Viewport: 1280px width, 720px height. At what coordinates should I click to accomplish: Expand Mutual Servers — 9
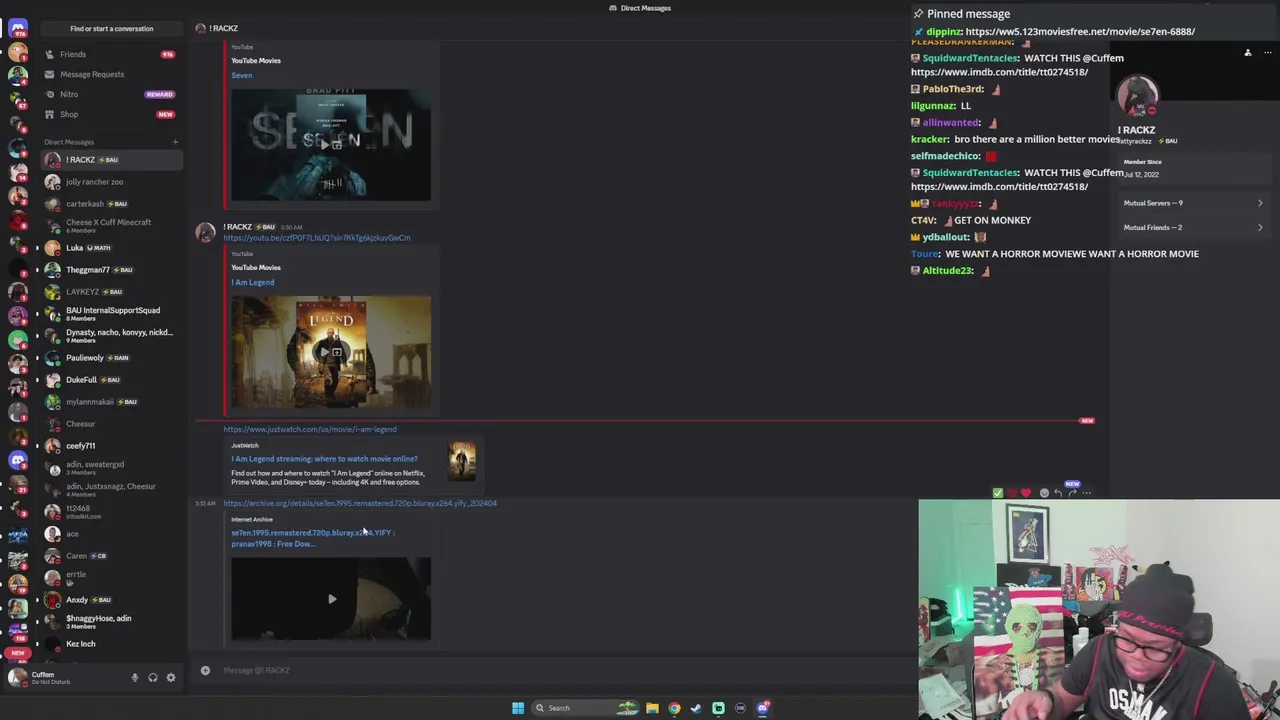(x=1193, y=203)
